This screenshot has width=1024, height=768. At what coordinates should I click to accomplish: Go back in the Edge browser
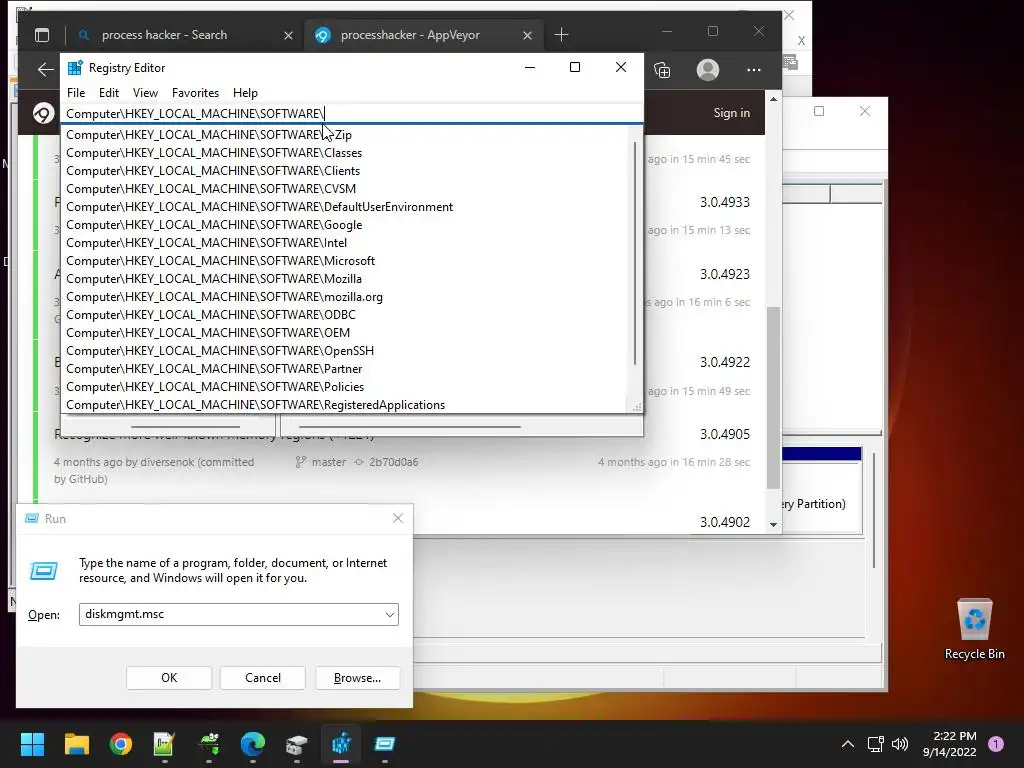[x=45, y=69]
